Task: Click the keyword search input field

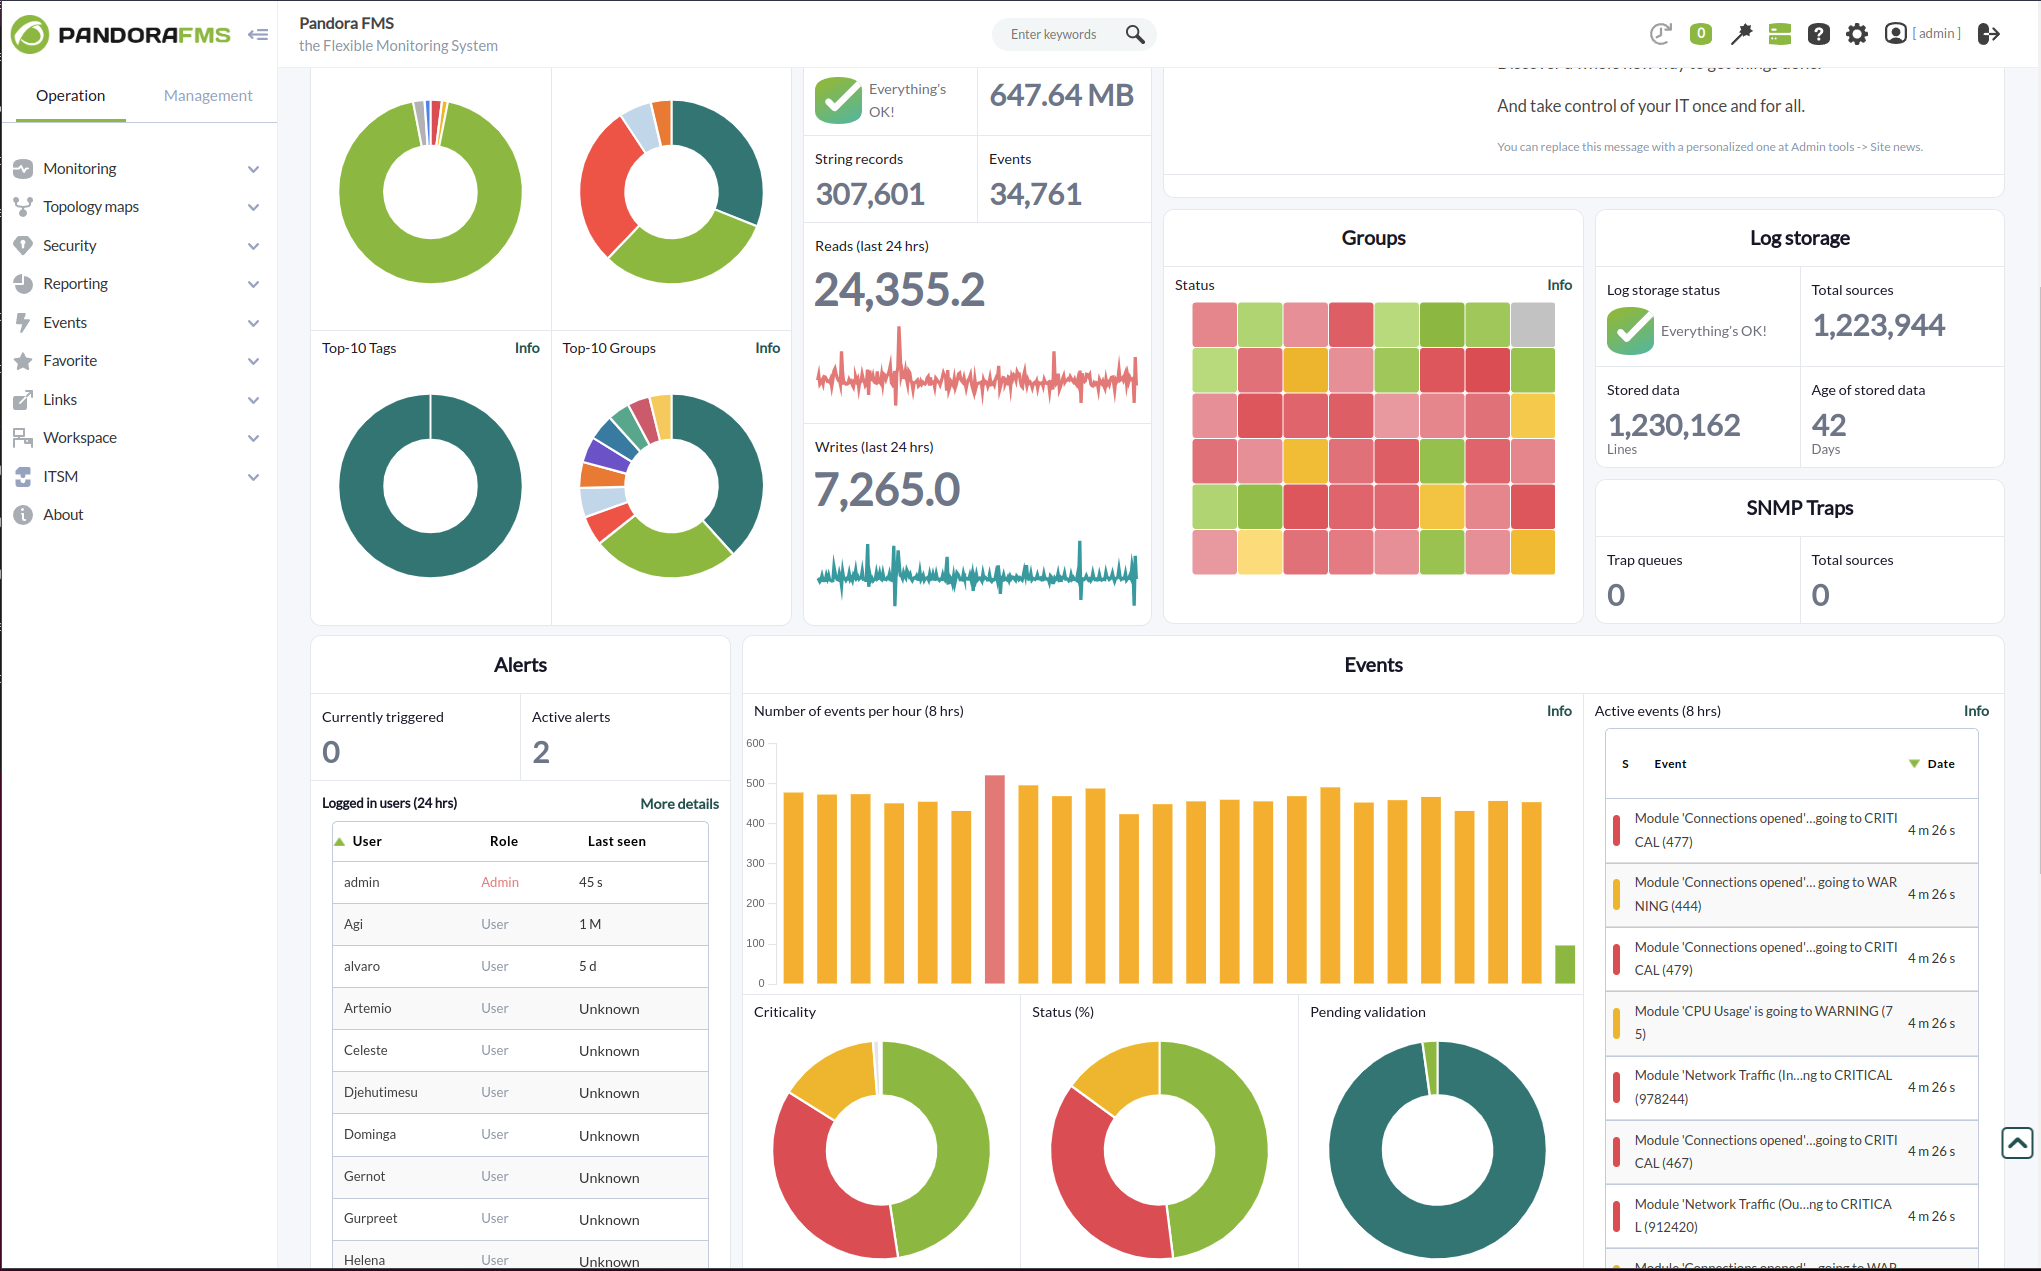Action: 1054,32
